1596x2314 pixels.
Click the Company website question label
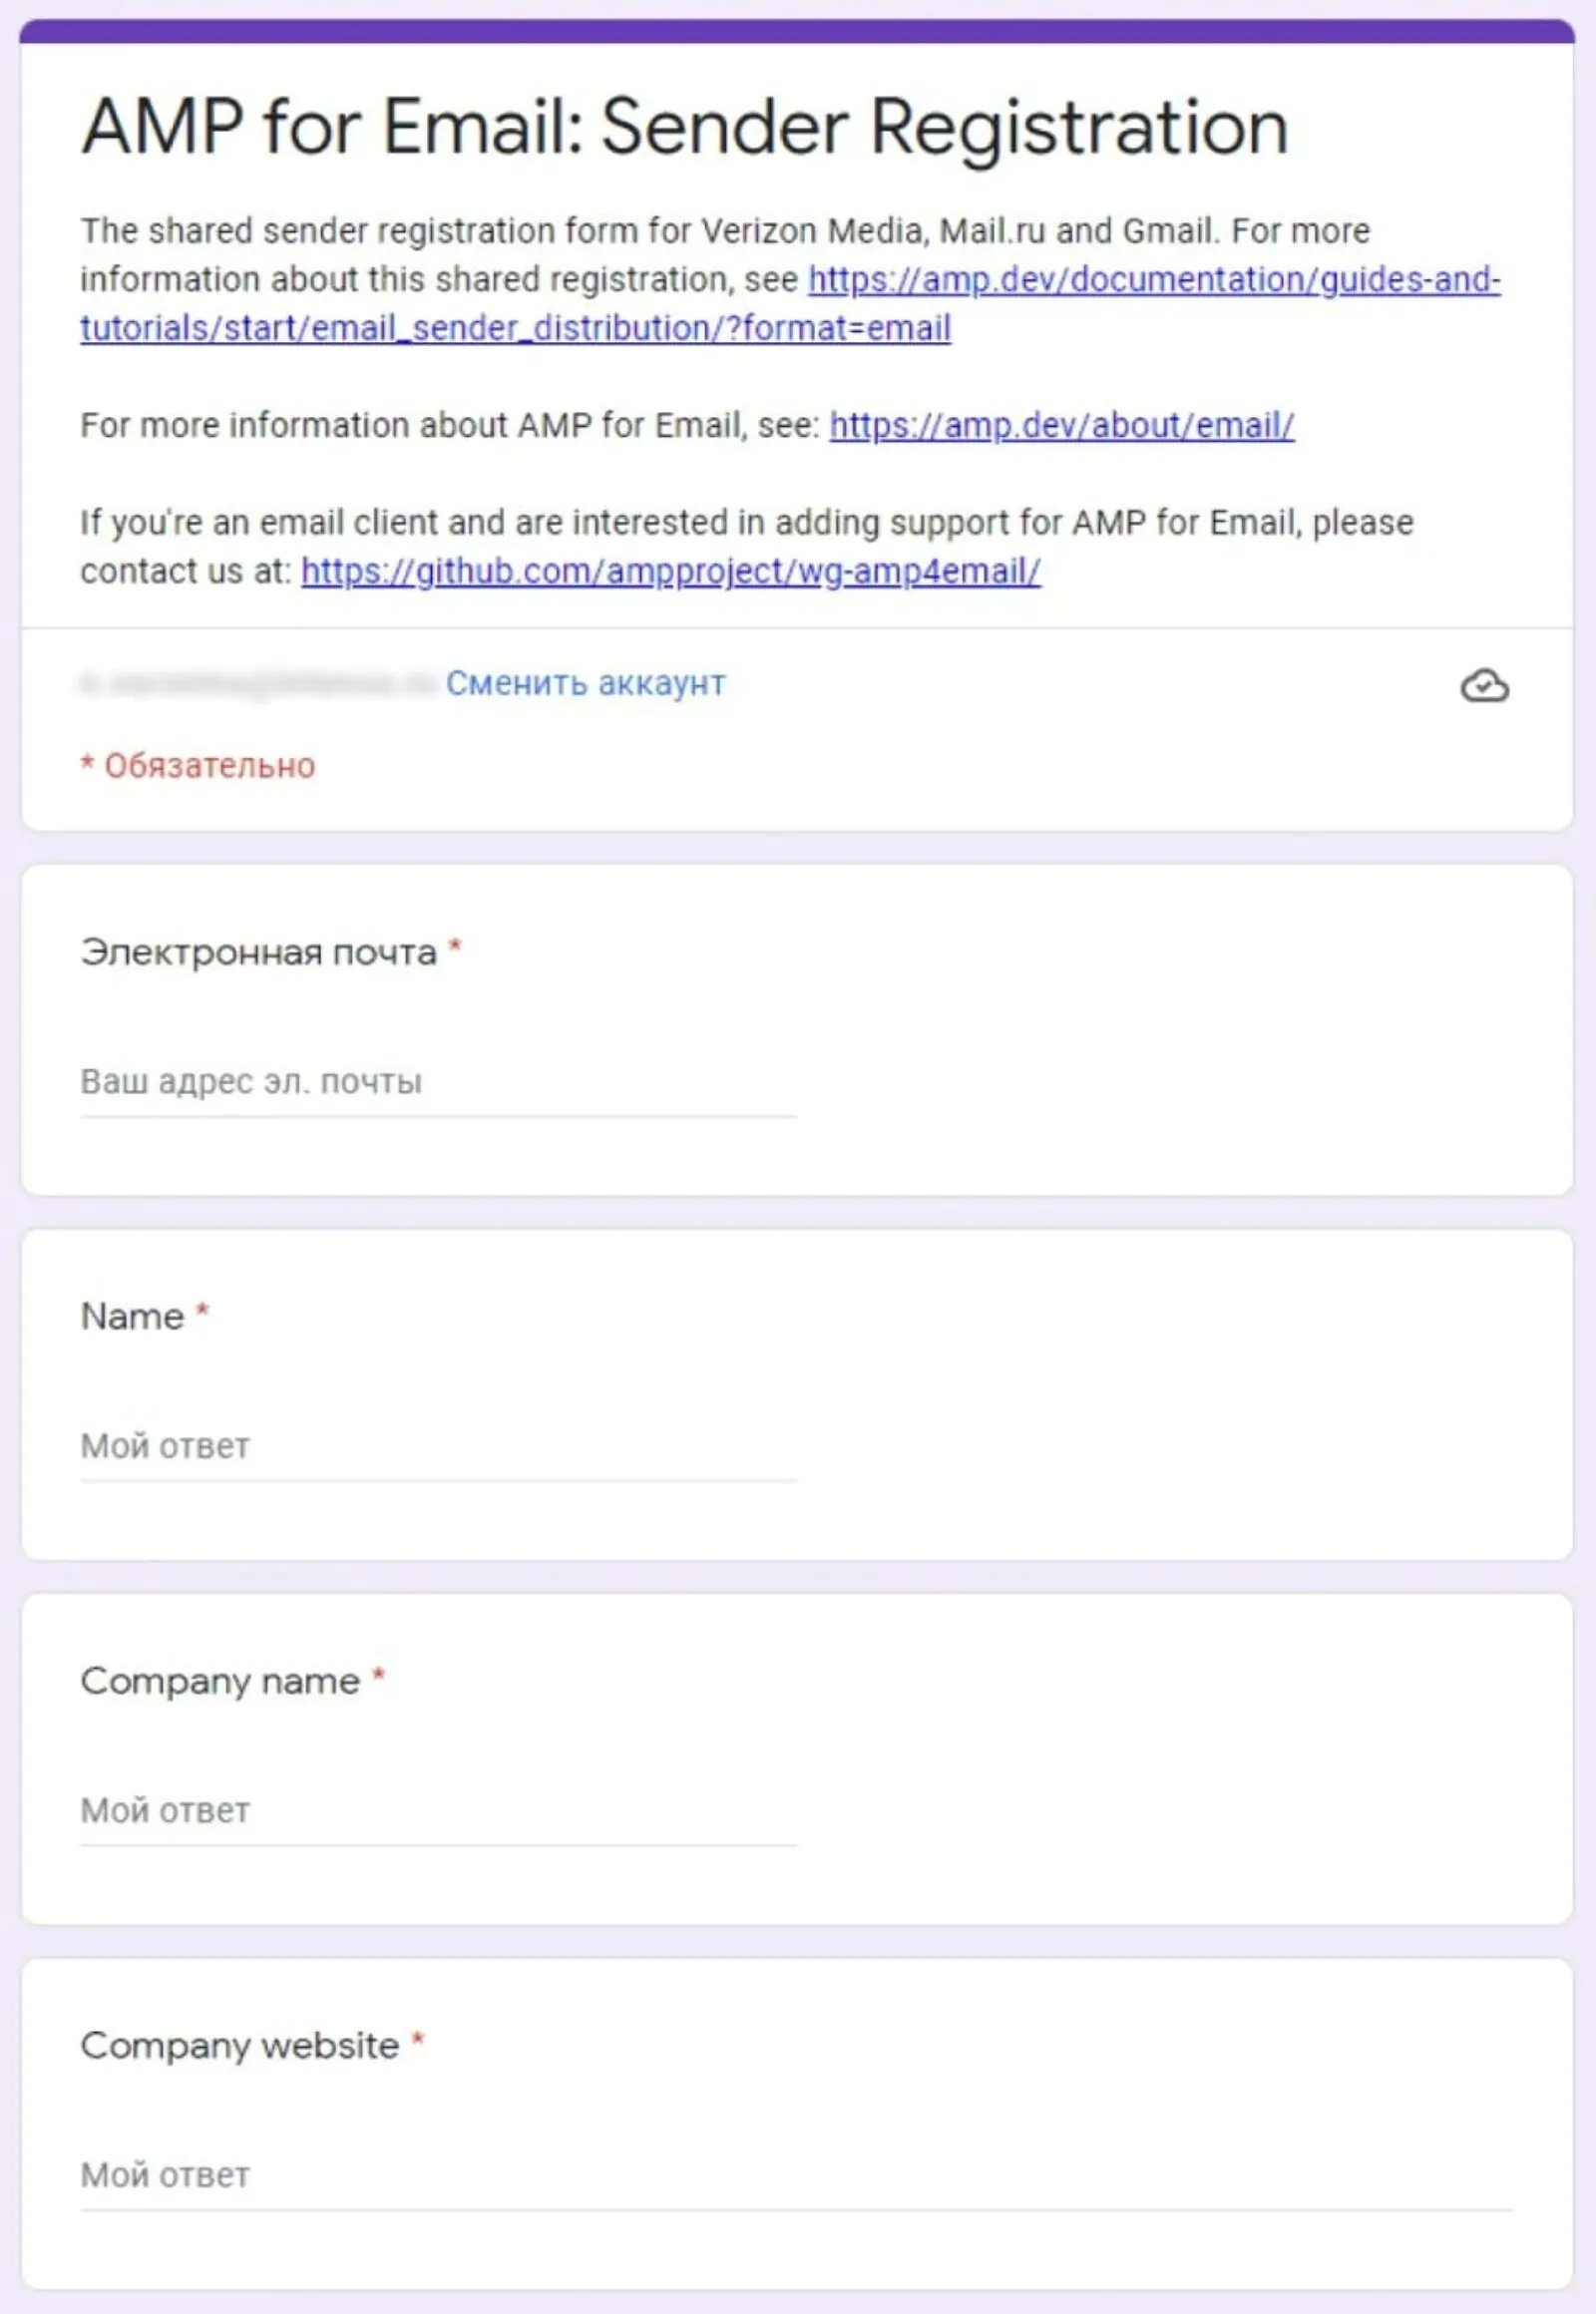240,2045
